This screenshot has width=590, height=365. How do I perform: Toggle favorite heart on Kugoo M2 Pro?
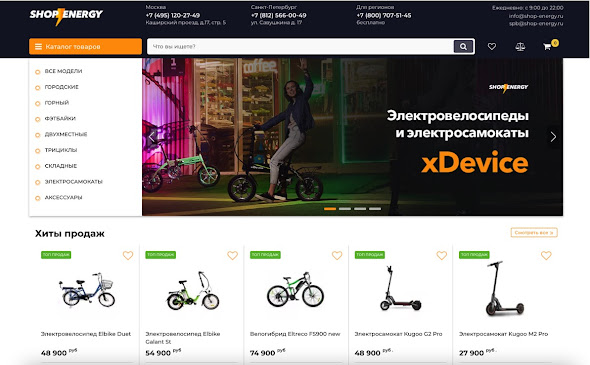coord(546,256)
